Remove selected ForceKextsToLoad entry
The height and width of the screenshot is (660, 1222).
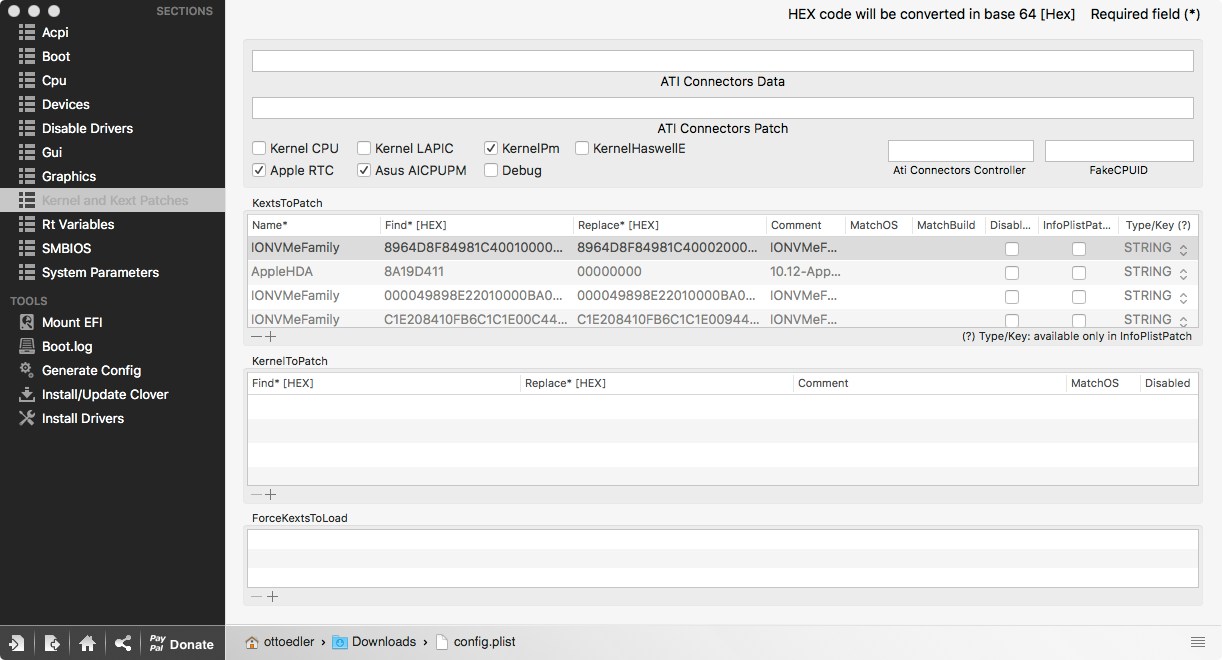click(256, 596)
